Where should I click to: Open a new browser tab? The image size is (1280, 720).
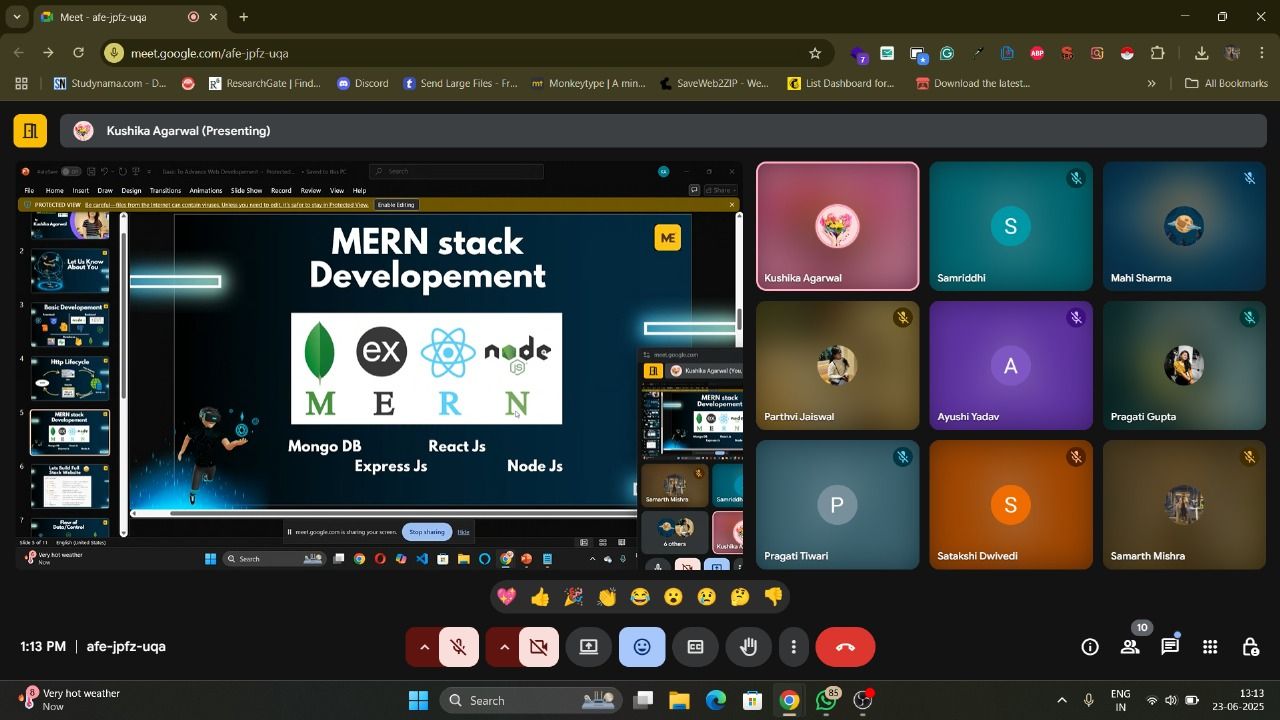coord(243,17)
